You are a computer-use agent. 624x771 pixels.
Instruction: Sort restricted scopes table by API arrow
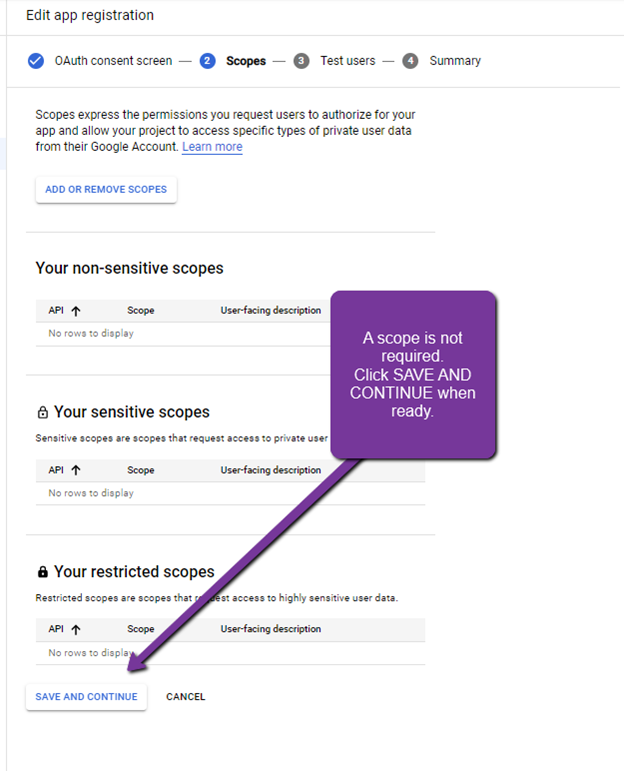76,629
